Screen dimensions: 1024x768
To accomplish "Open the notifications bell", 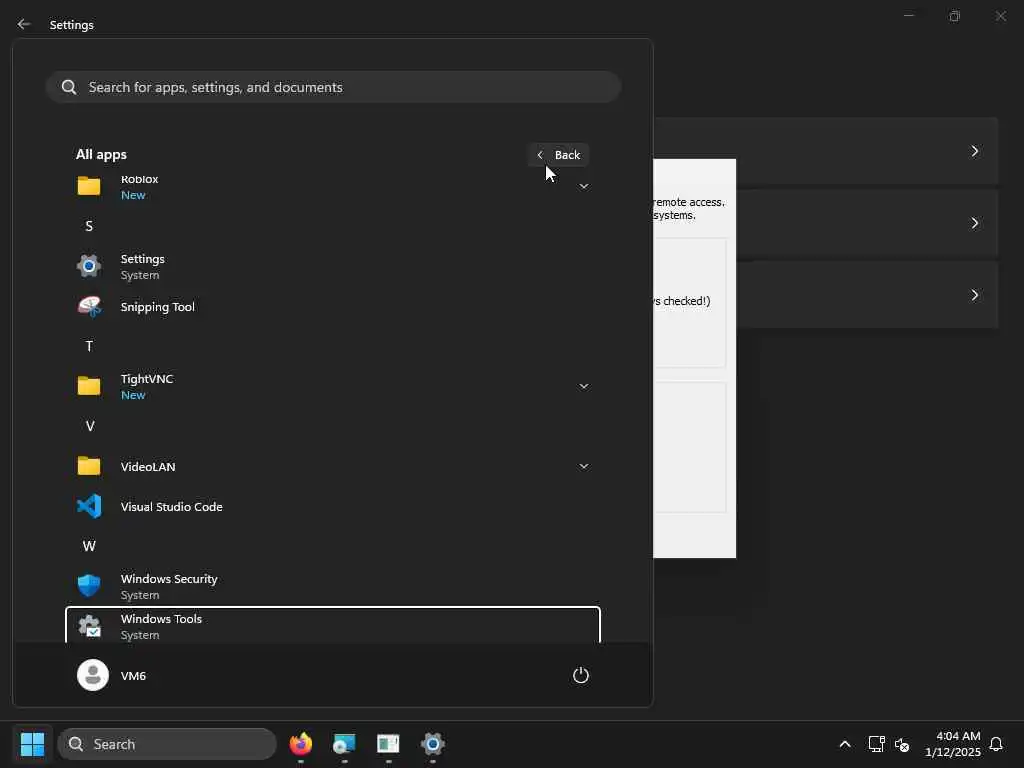I will [x=996, y=744].
